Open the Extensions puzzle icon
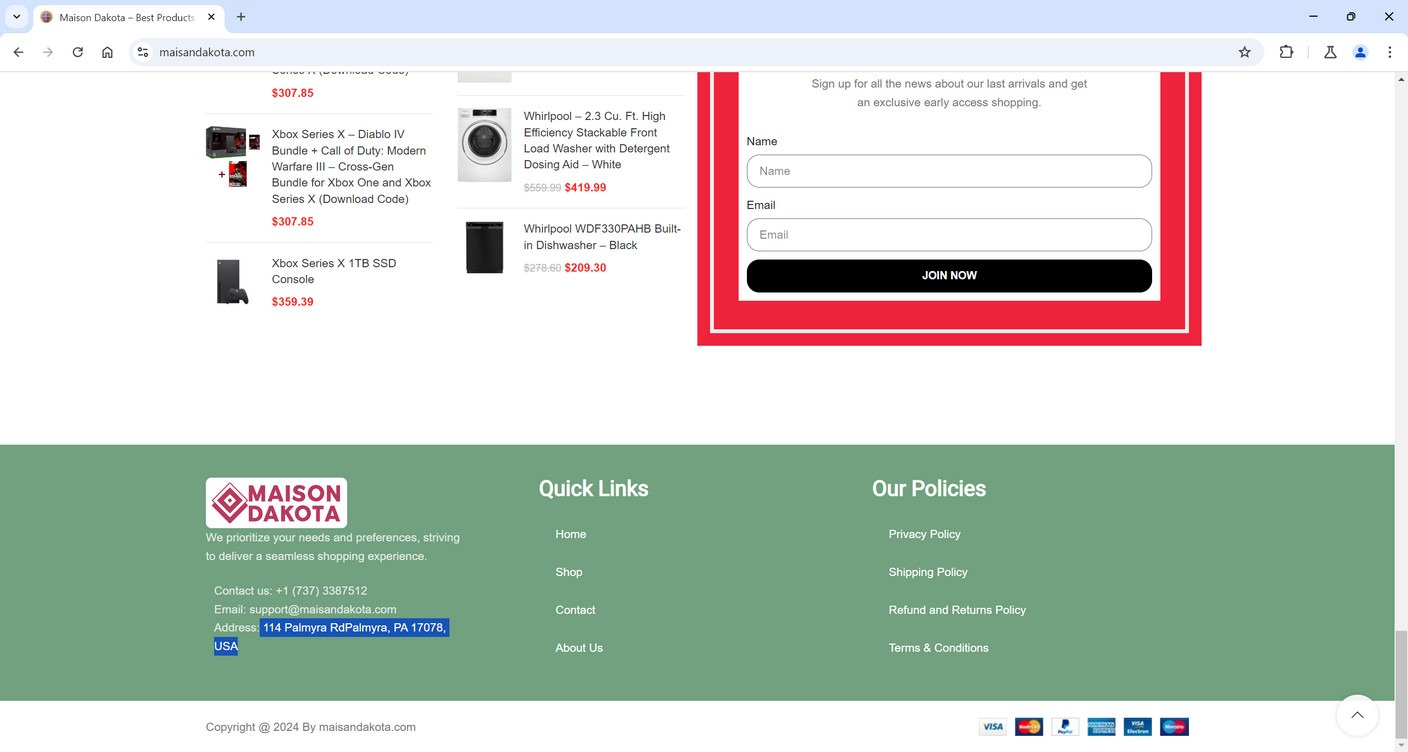Image resolution: width=1408 pixels, height=752 pixels. 1286,52
